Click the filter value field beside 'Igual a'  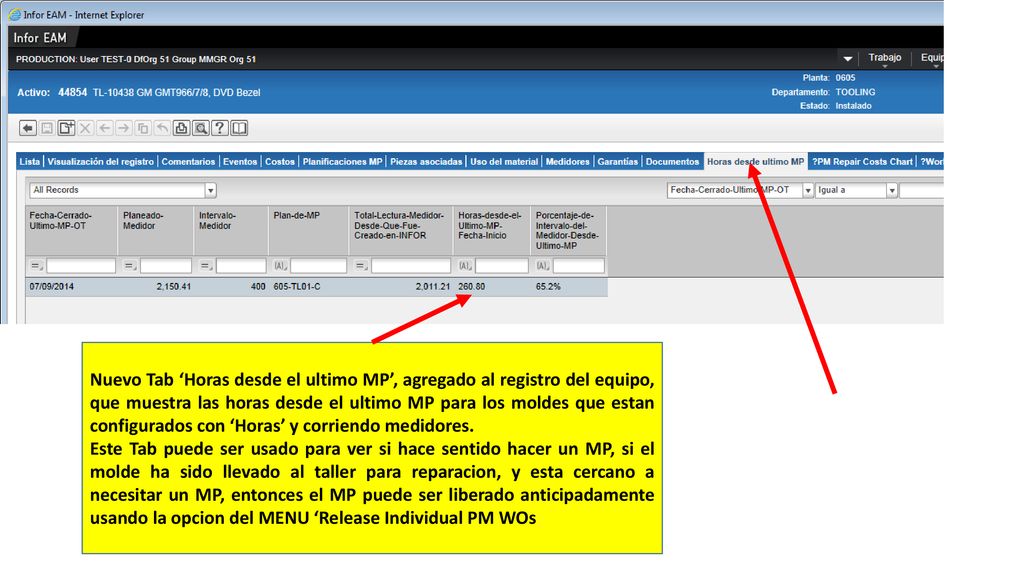click(921, 190)
